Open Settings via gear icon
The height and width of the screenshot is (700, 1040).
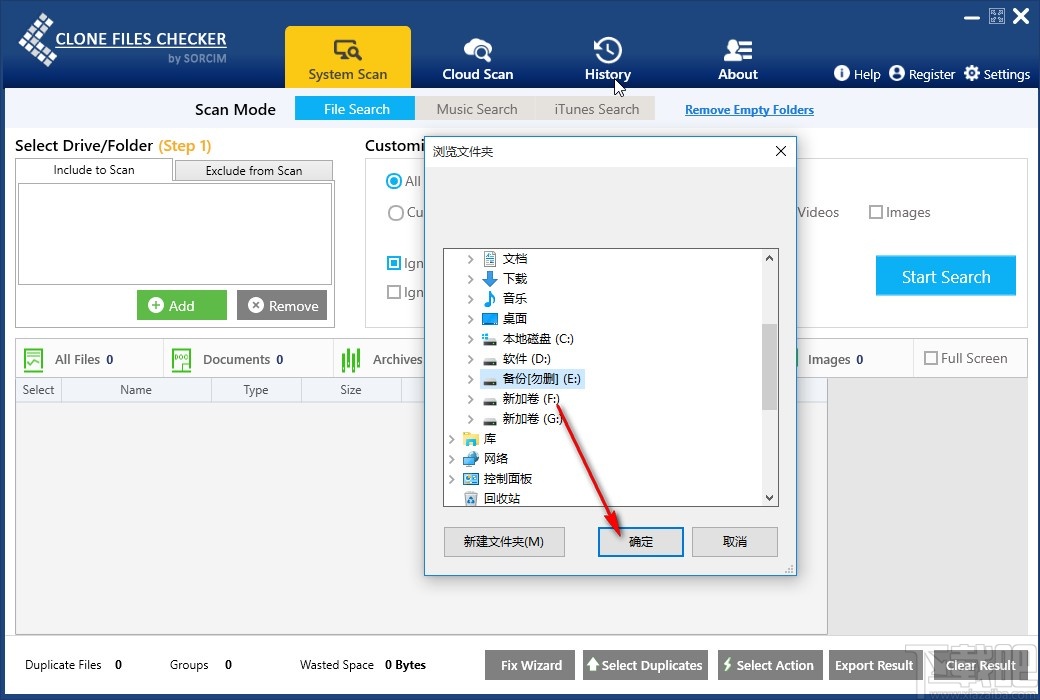pos(972,73)
